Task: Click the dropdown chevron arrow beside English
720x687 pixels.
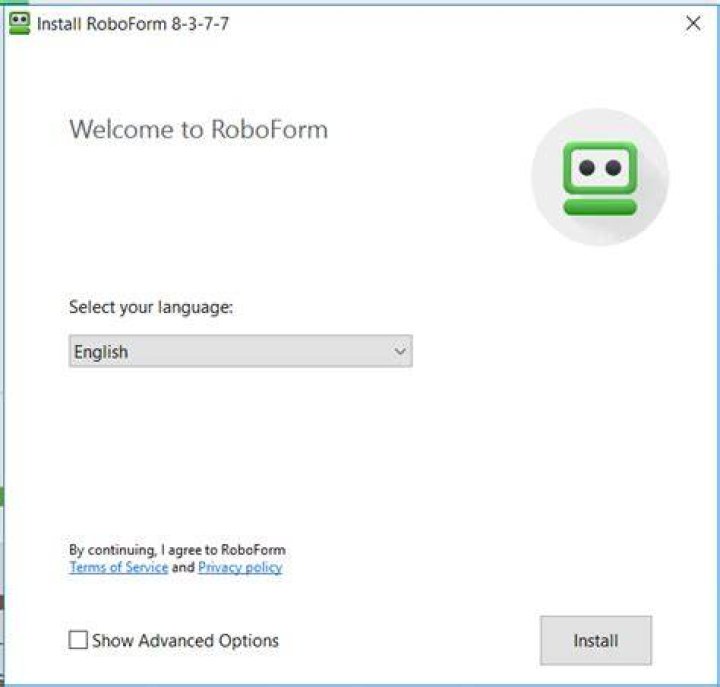Action: coord(400,352)
